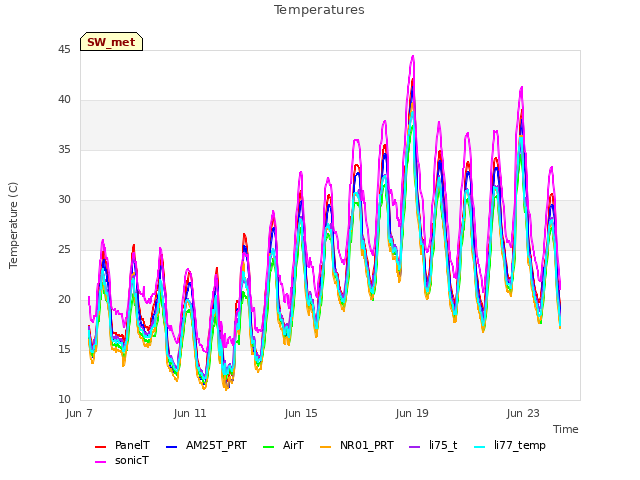Click the 15 y-axis tick label

click(x=64, y=349)
